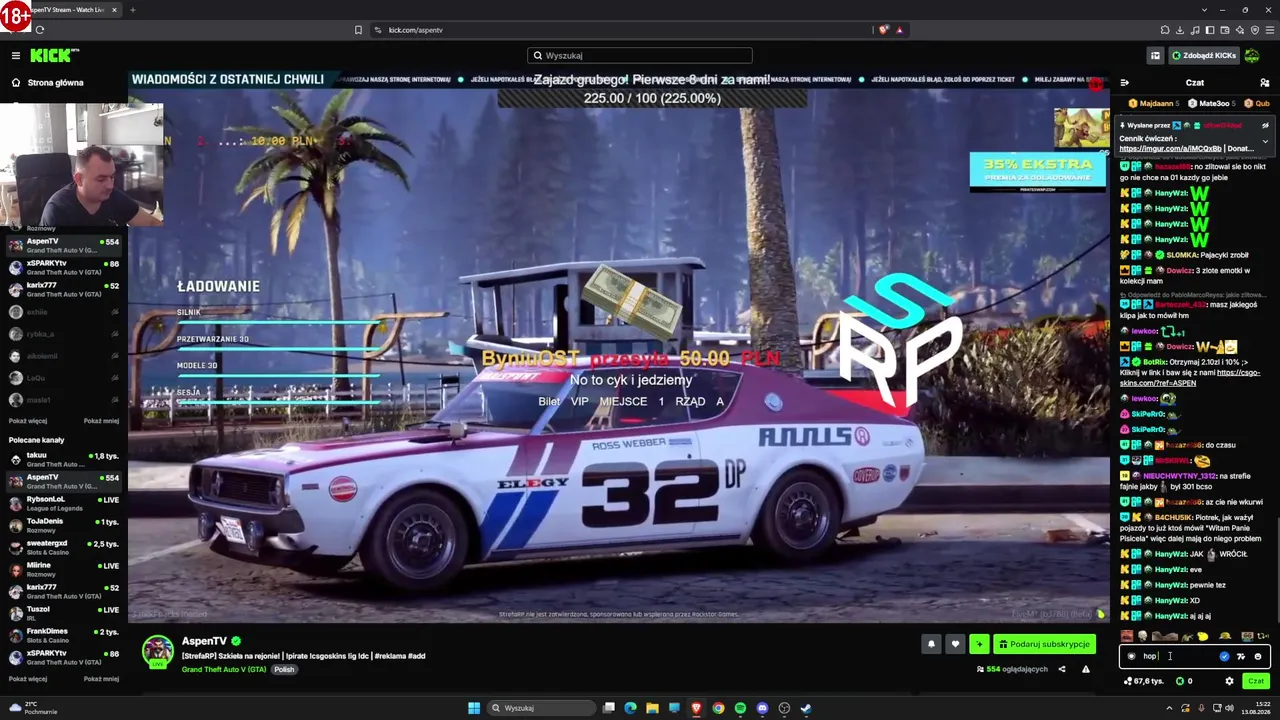
Task: Click Podaruj subskrypcje button
Action: (x=1044, y=644)
